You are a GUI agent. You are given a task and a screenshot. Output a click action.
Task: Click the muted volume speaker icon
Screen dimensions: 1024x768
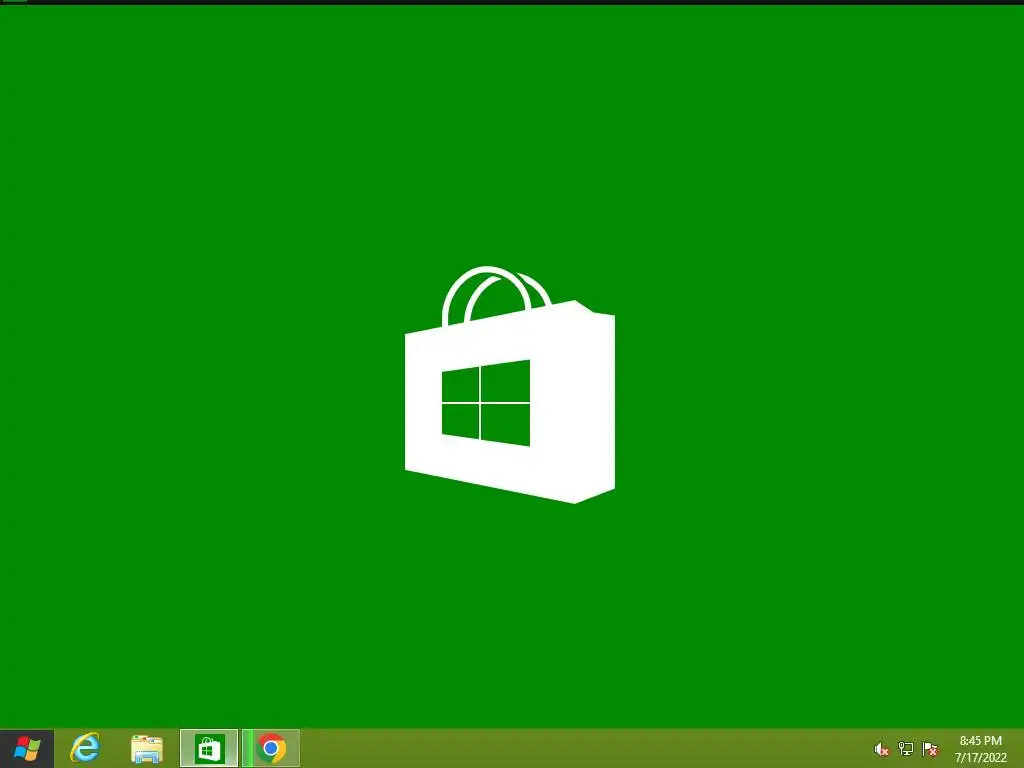[882, 749]
